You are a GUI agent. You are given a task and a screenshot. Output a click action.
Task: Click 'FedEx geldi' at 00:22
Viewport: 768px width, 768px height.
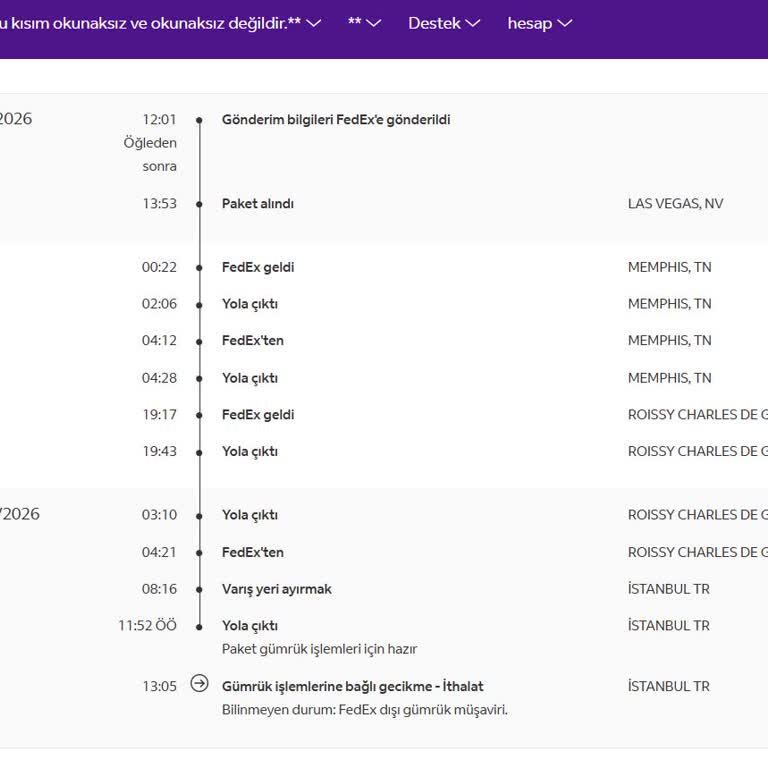(x=258, y=267)
